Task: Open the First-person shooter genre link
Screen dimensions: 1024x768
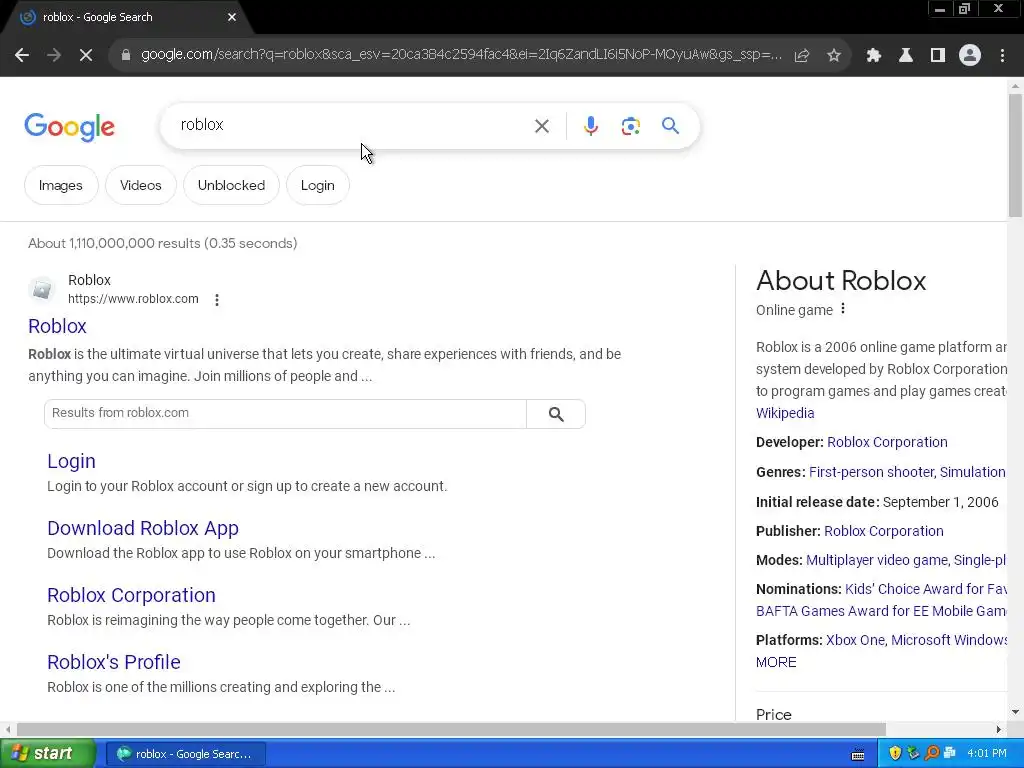Action: [871, 472]
